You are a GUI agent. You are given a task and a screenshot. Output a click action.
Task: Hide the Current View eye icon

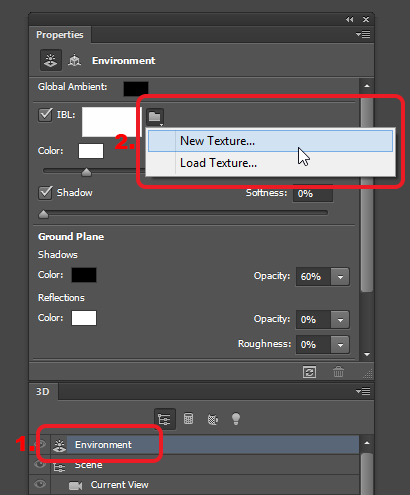pos(40,484)
